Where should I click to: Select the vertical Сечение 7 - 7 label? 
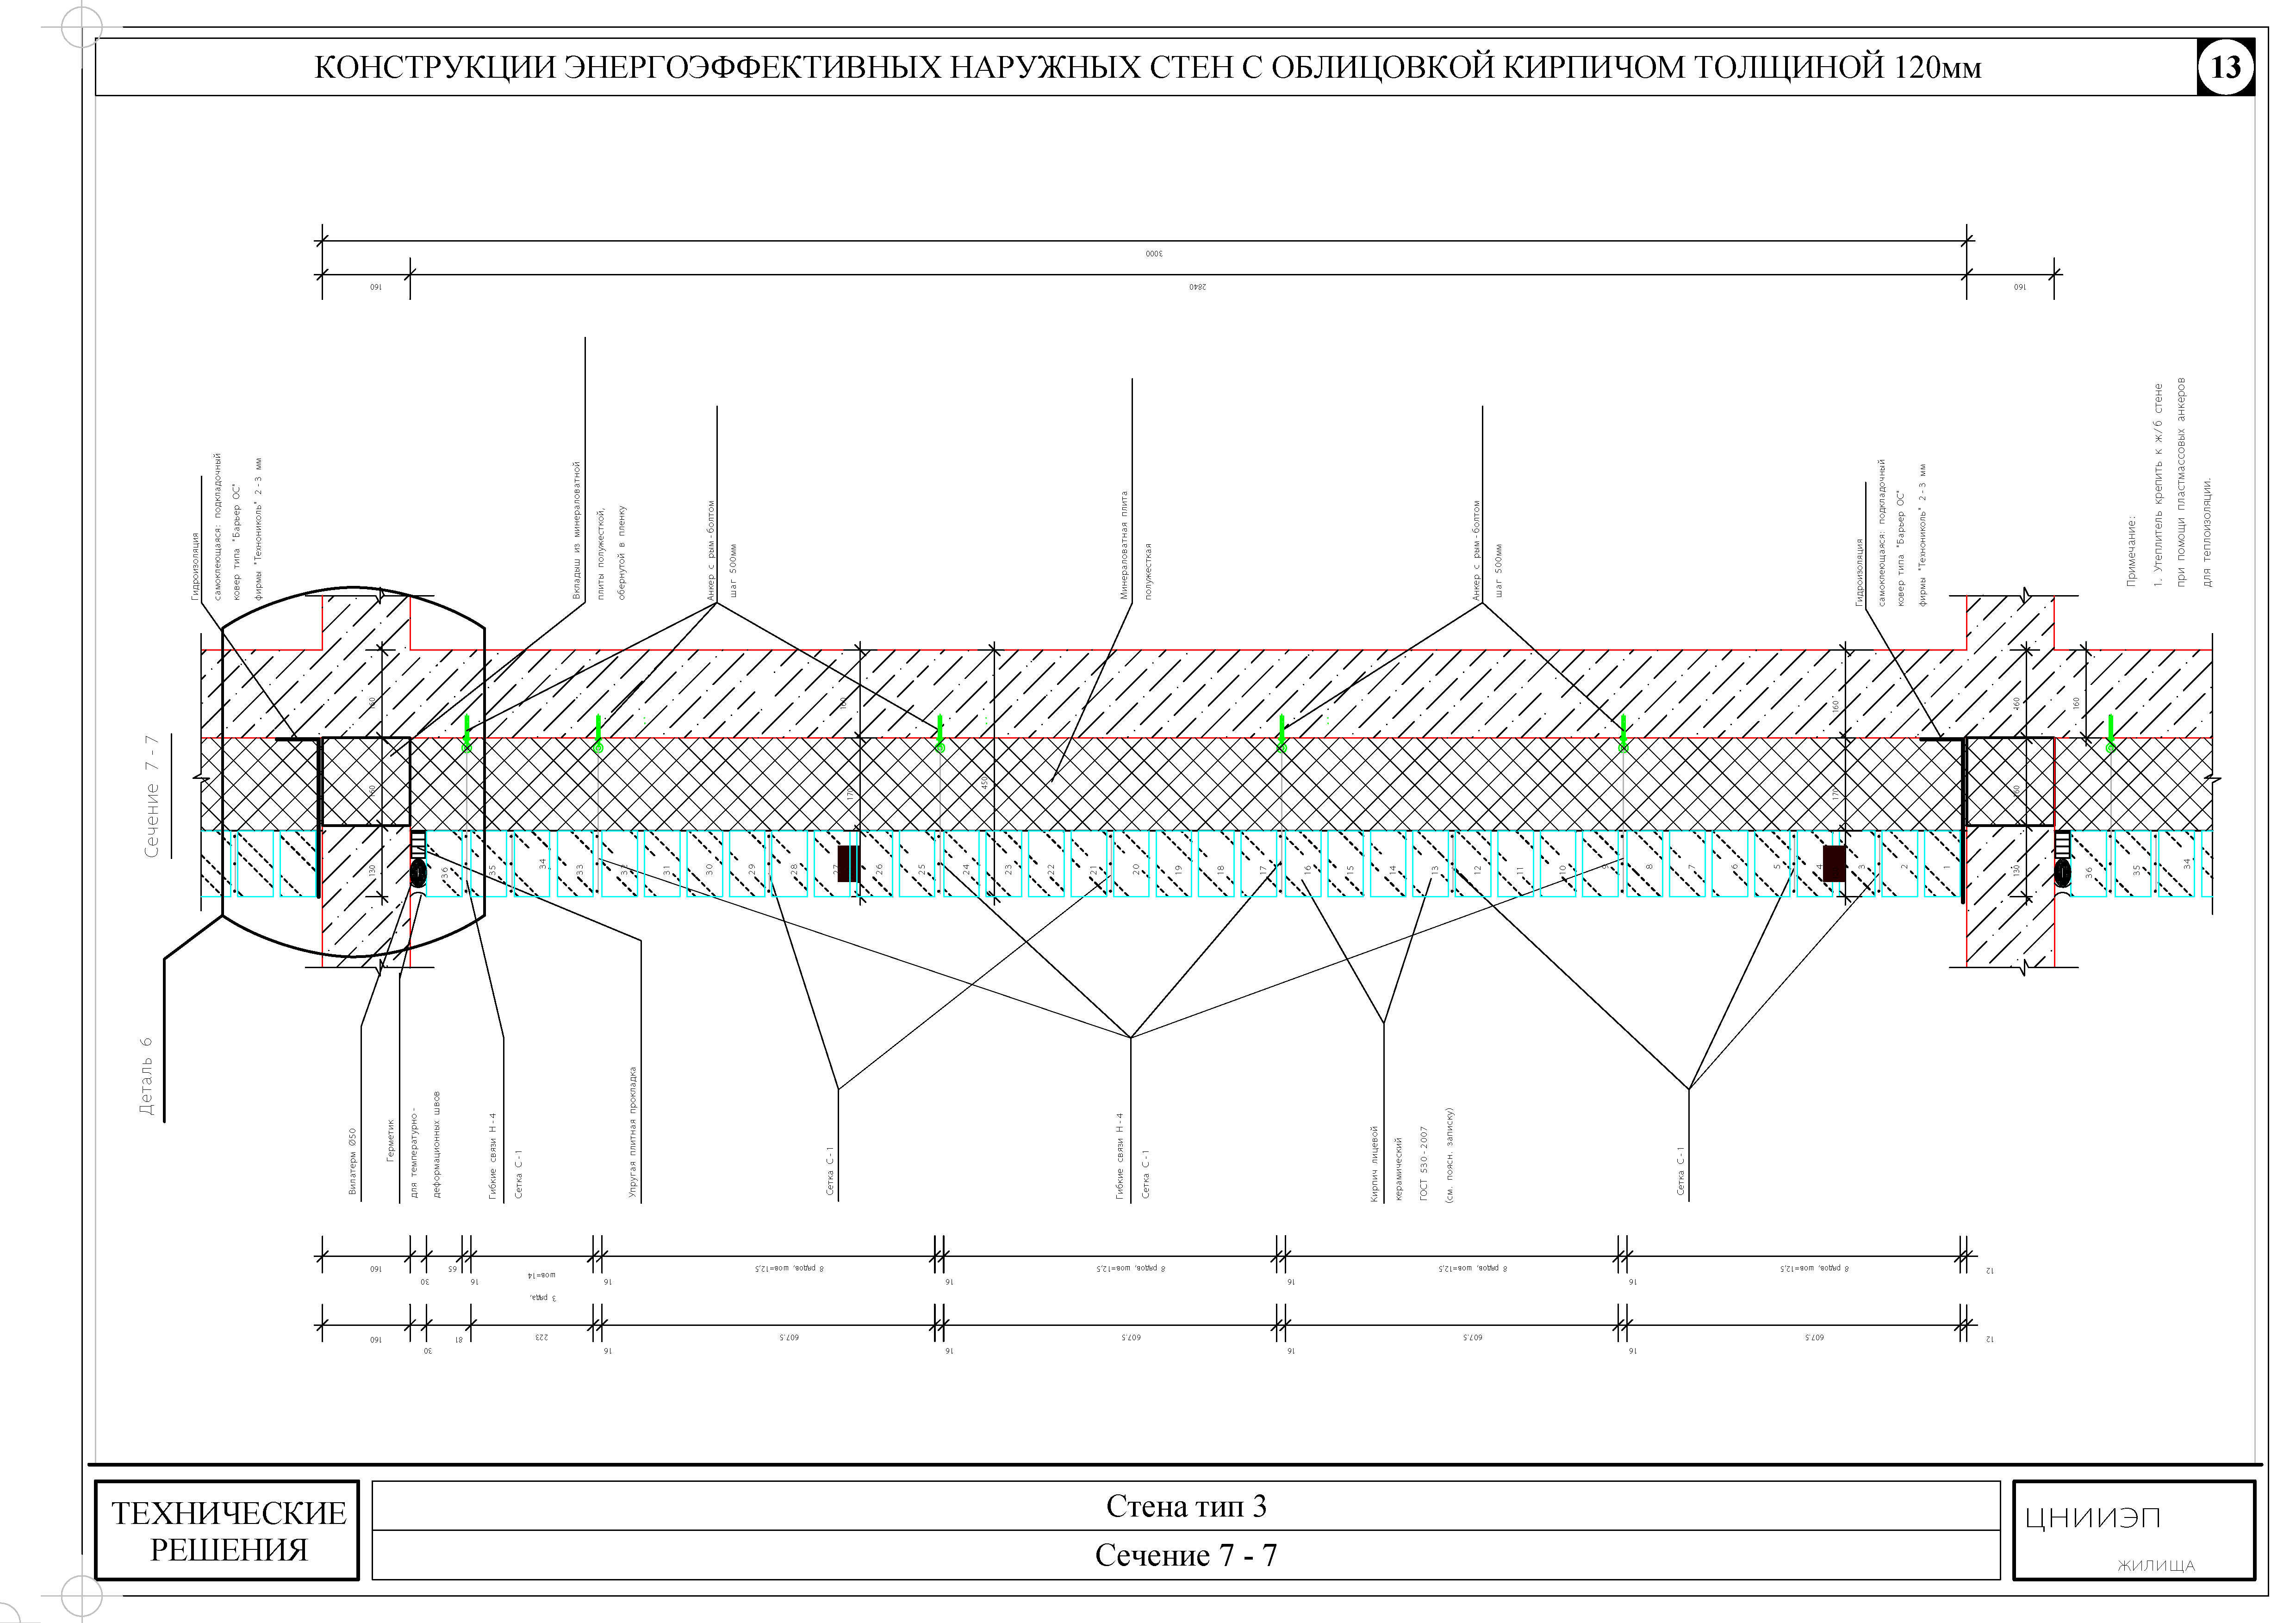pos(152,796)
